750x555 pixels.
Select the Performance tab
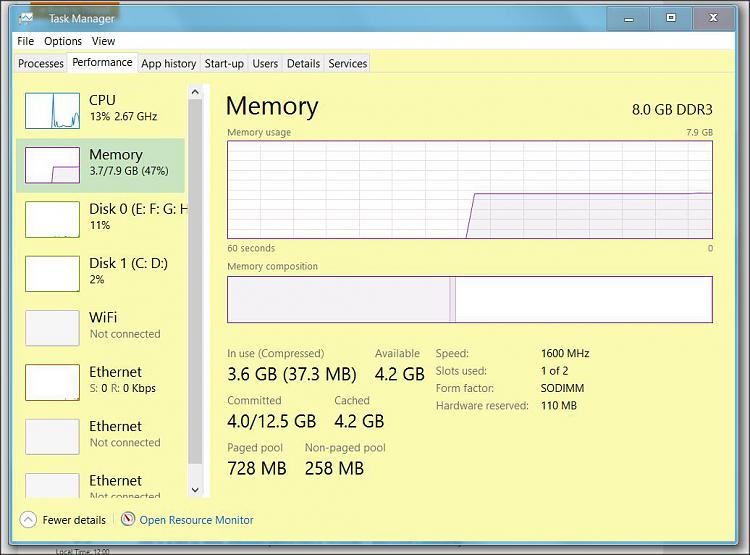click(102, 63)
